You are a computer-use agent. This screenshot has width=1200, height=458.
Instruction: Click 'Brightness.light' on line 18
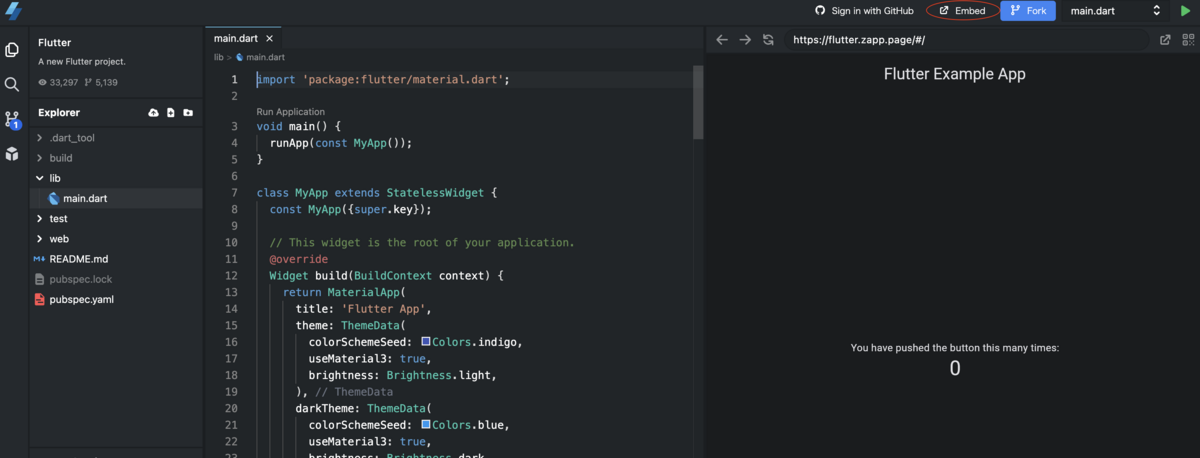441,375
